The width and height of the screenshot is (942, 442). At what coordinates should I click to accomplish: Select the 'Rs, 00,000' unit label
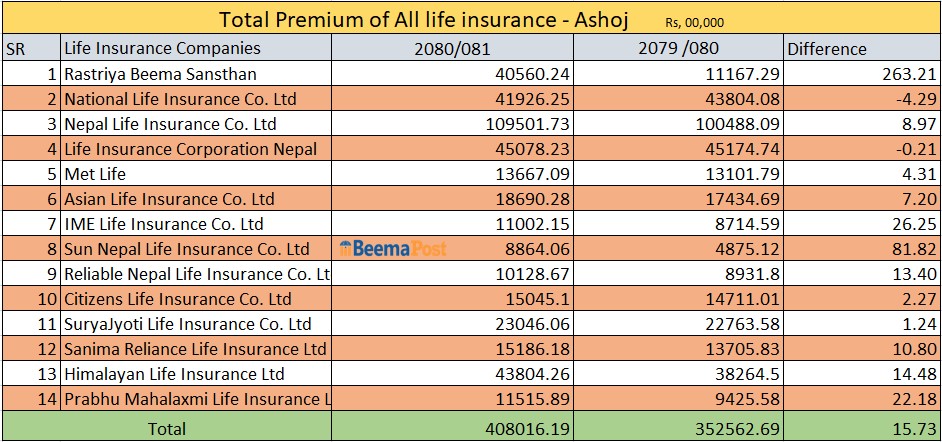(x=693, y=22)
